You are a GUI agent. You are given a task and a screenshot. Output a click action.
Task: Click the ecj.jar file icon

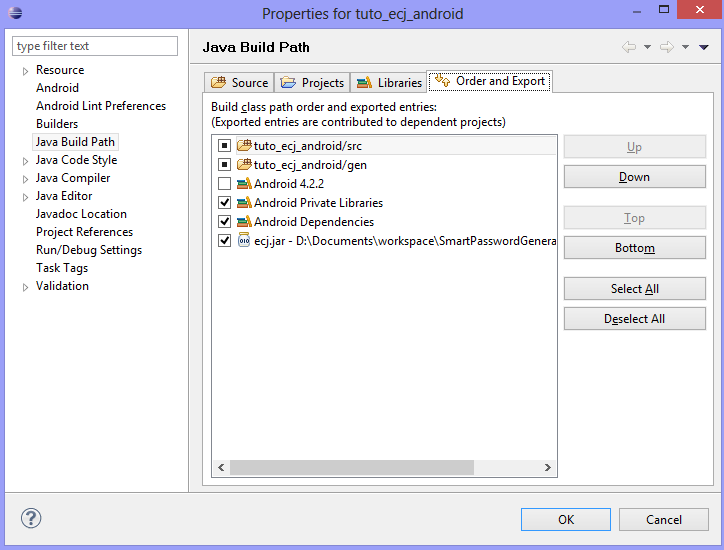coord(244,241)
